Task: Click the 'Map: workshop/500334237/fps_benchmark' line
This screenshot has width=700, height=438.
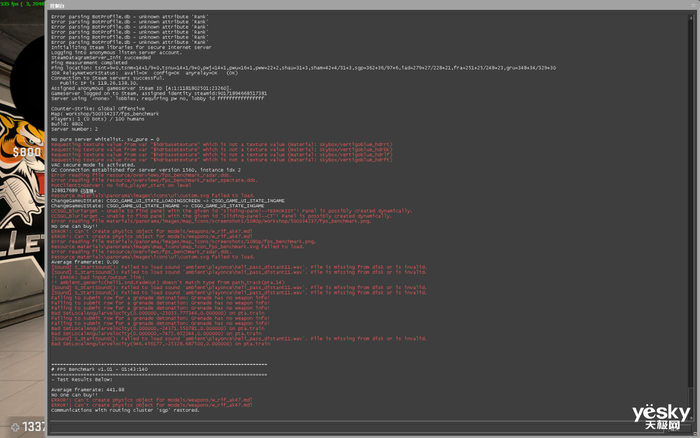Action: pos(105,114)
